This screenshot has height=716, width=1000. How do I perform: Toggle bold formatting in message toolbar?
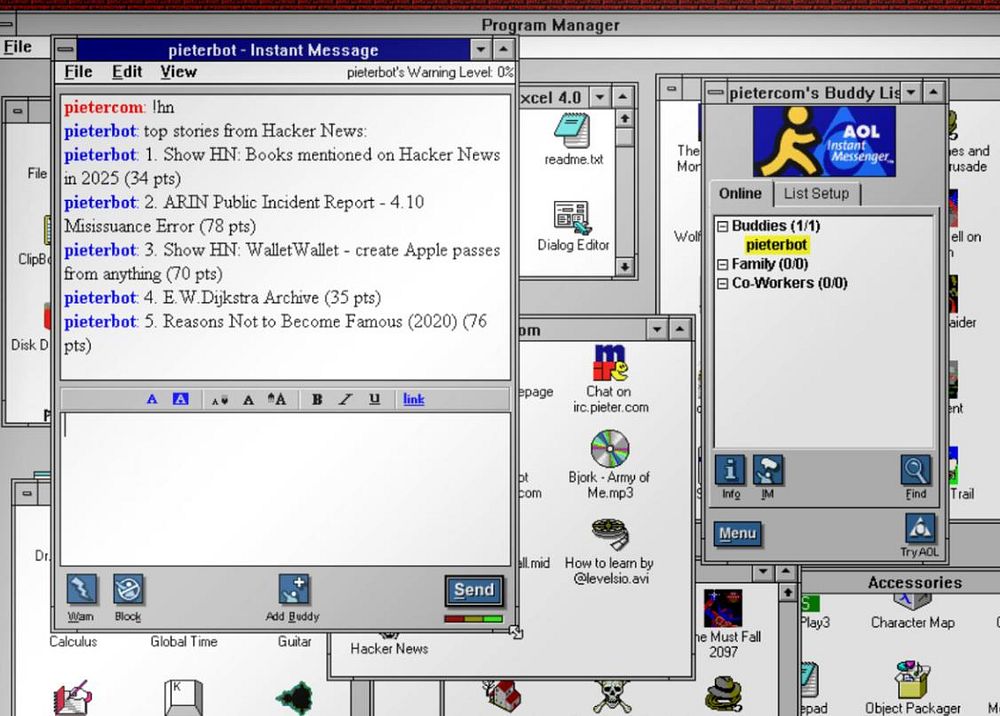[317, 399]
